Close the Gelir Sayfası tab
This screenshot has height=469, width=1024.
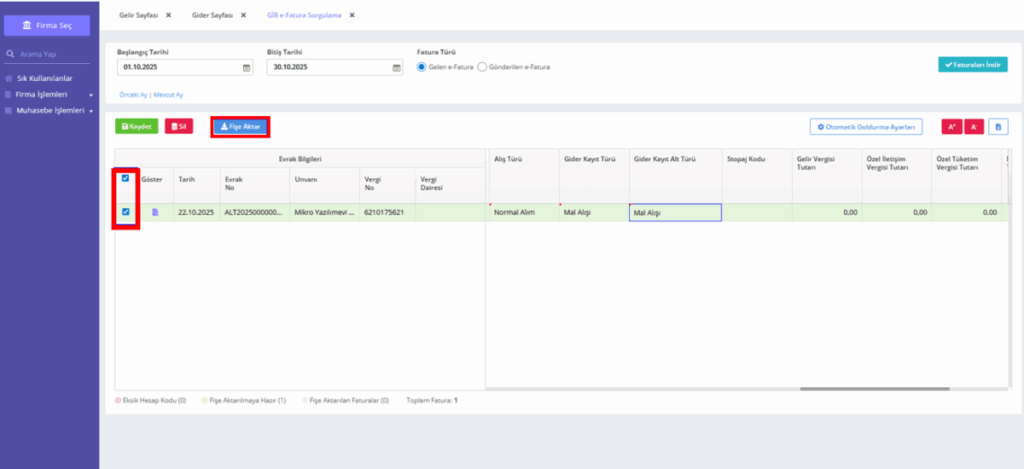coord(168,14)
